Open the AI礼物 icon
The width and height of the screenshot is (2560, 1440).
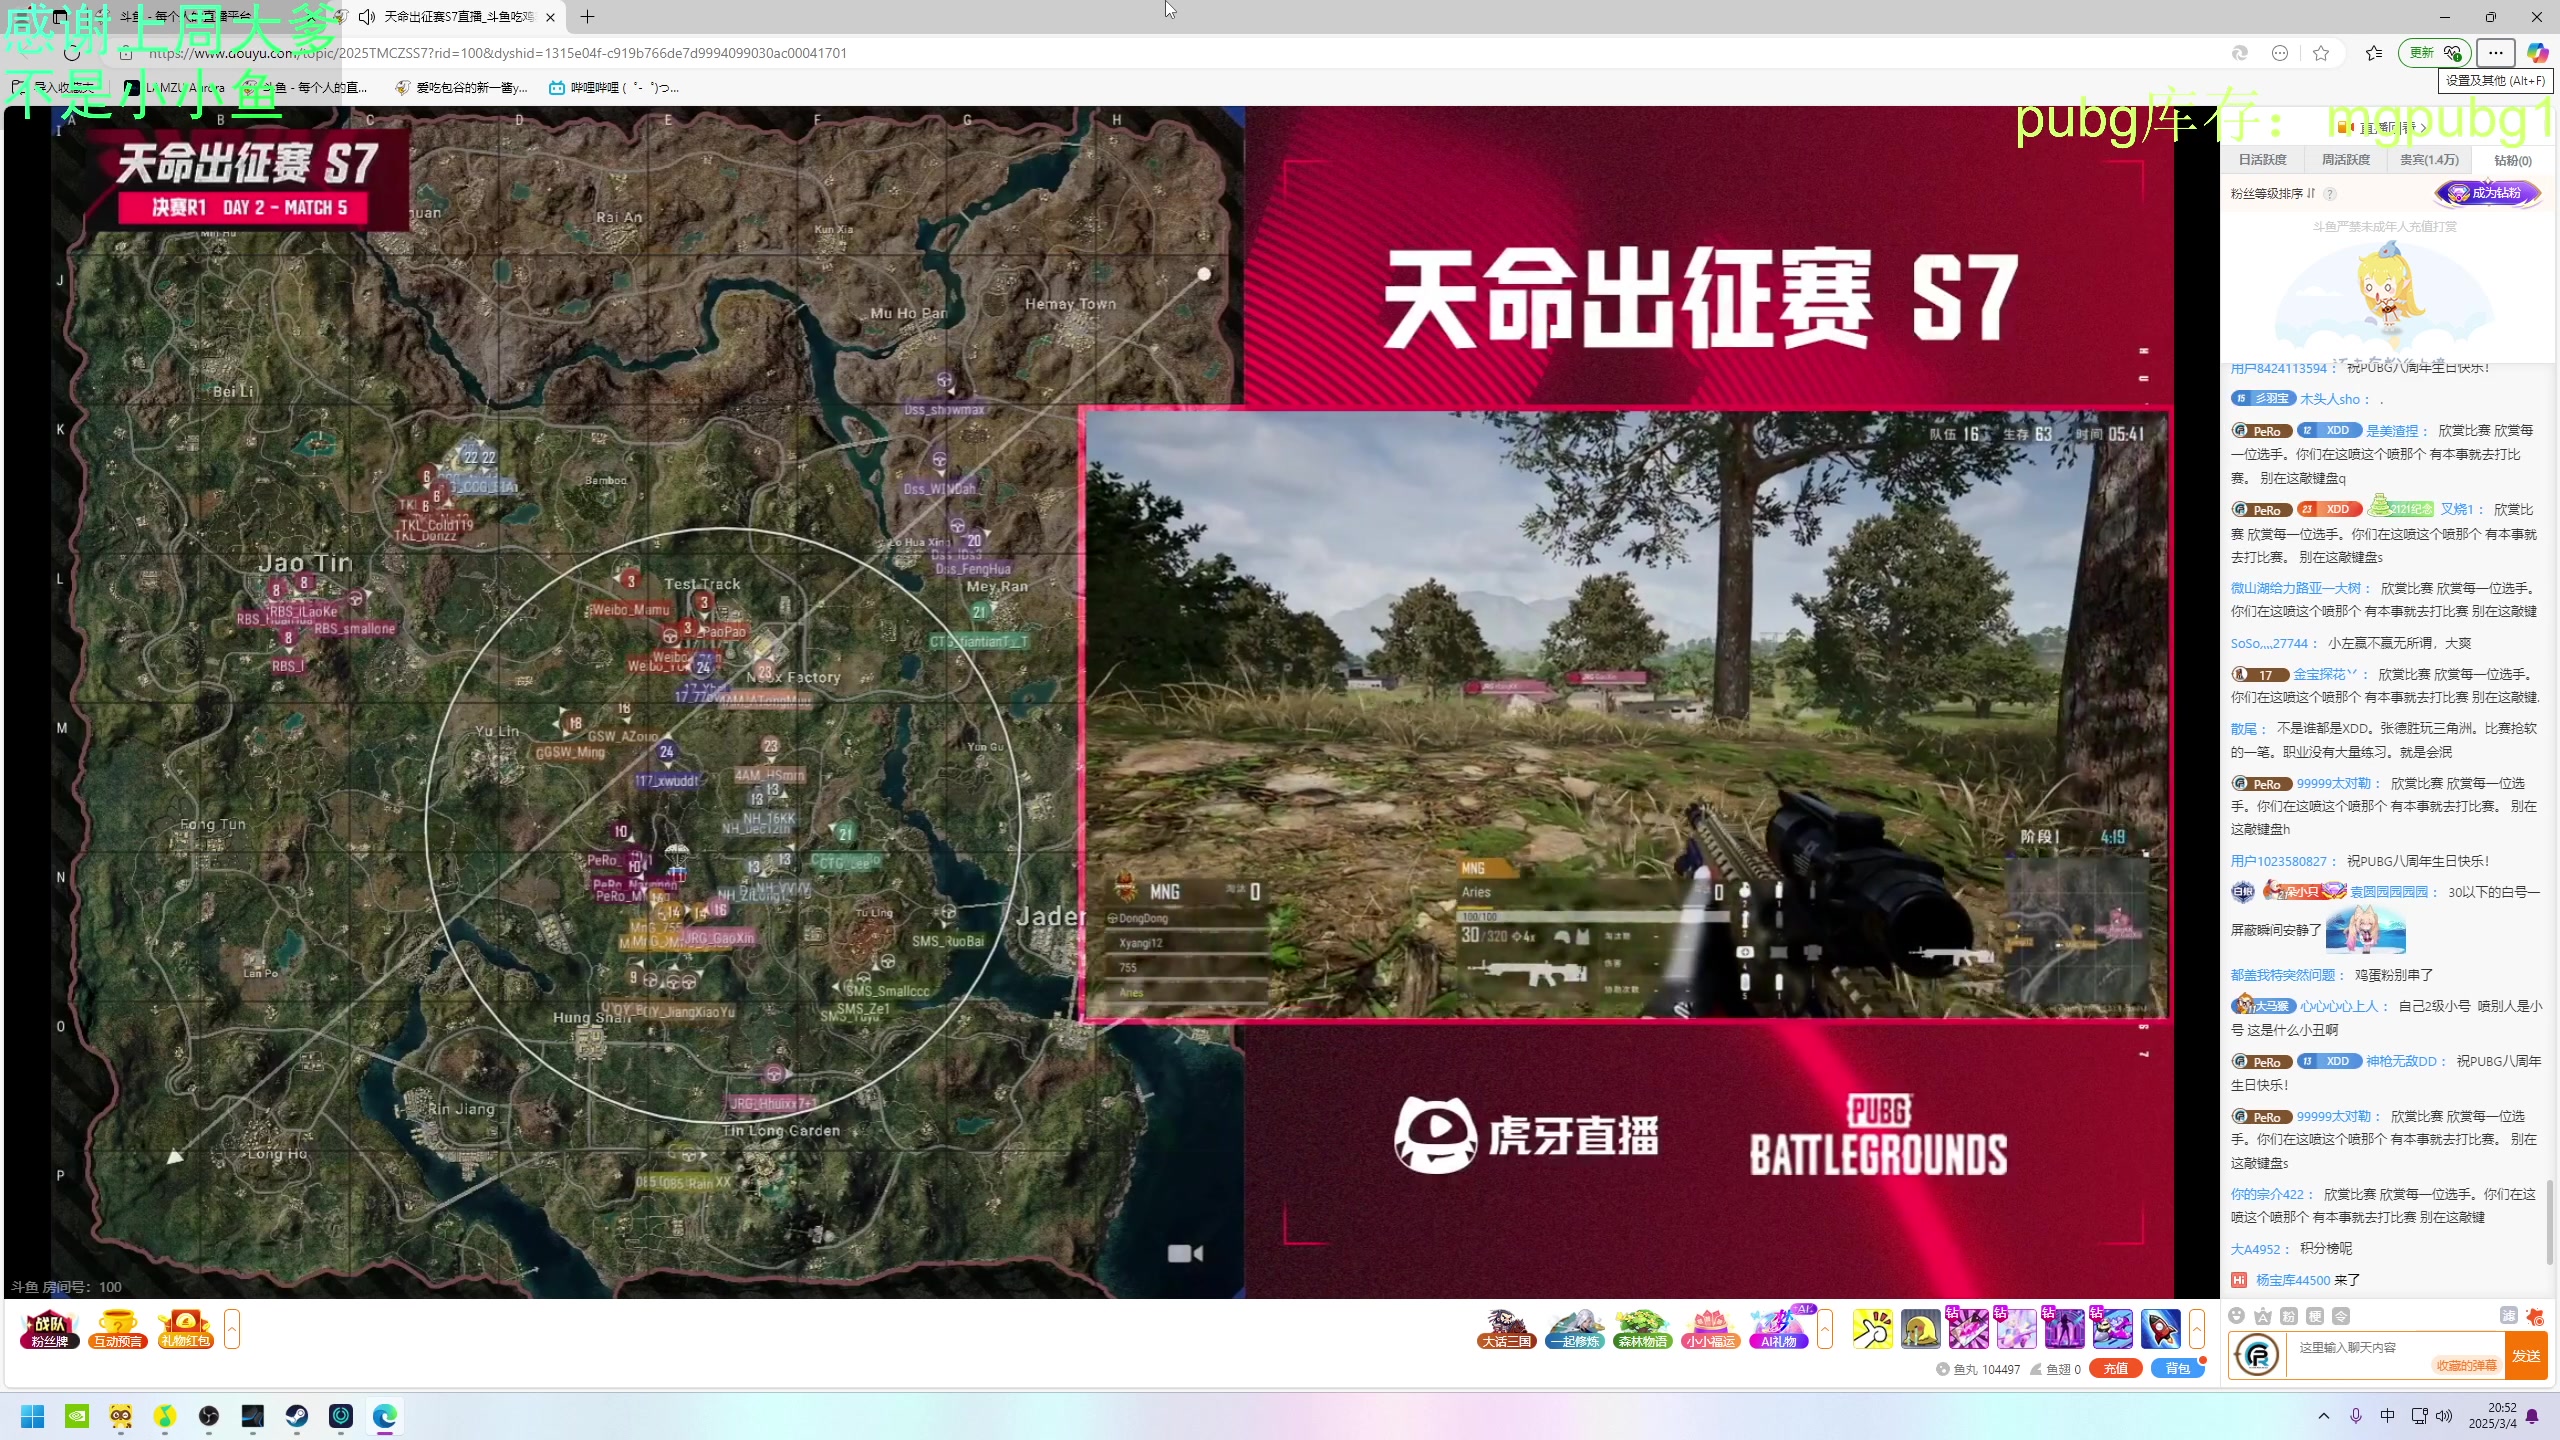pyautogui.click(x=1778, y=1329)
